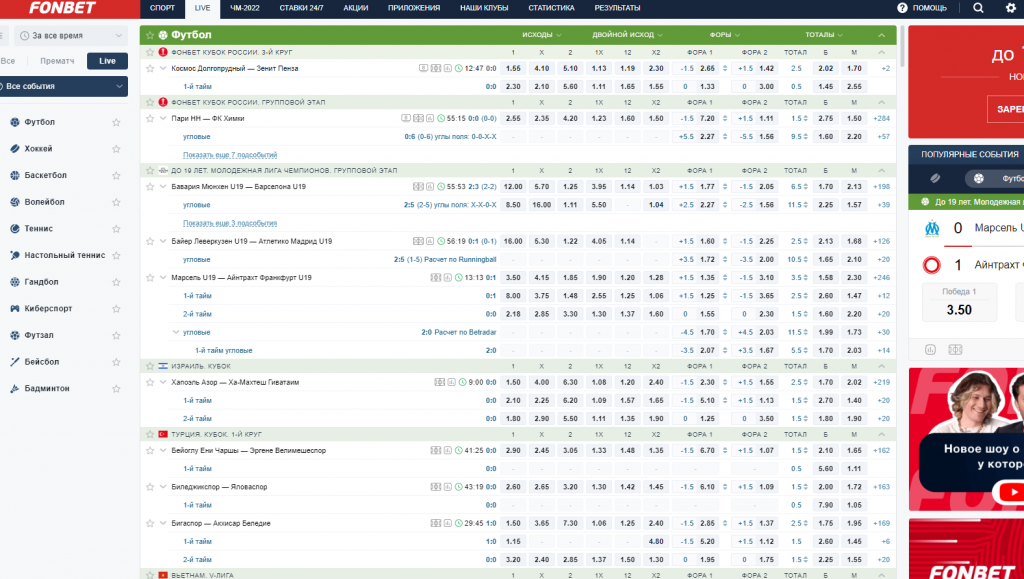Expand the 'Все события' dropdown

coord(64,87)
